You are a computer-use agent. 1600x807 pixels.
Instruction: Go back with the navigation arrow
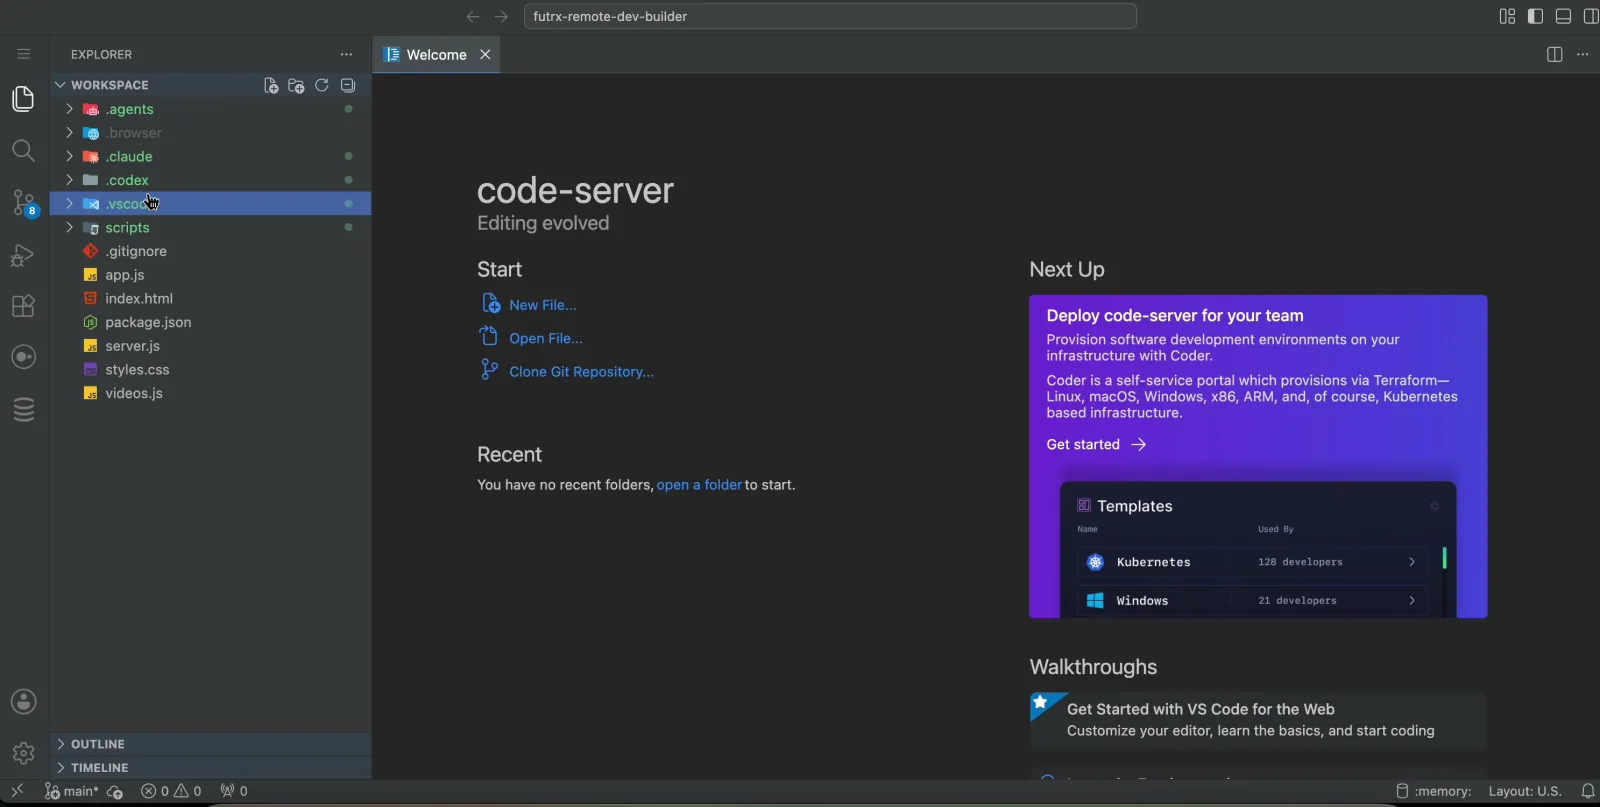(473, 16)
